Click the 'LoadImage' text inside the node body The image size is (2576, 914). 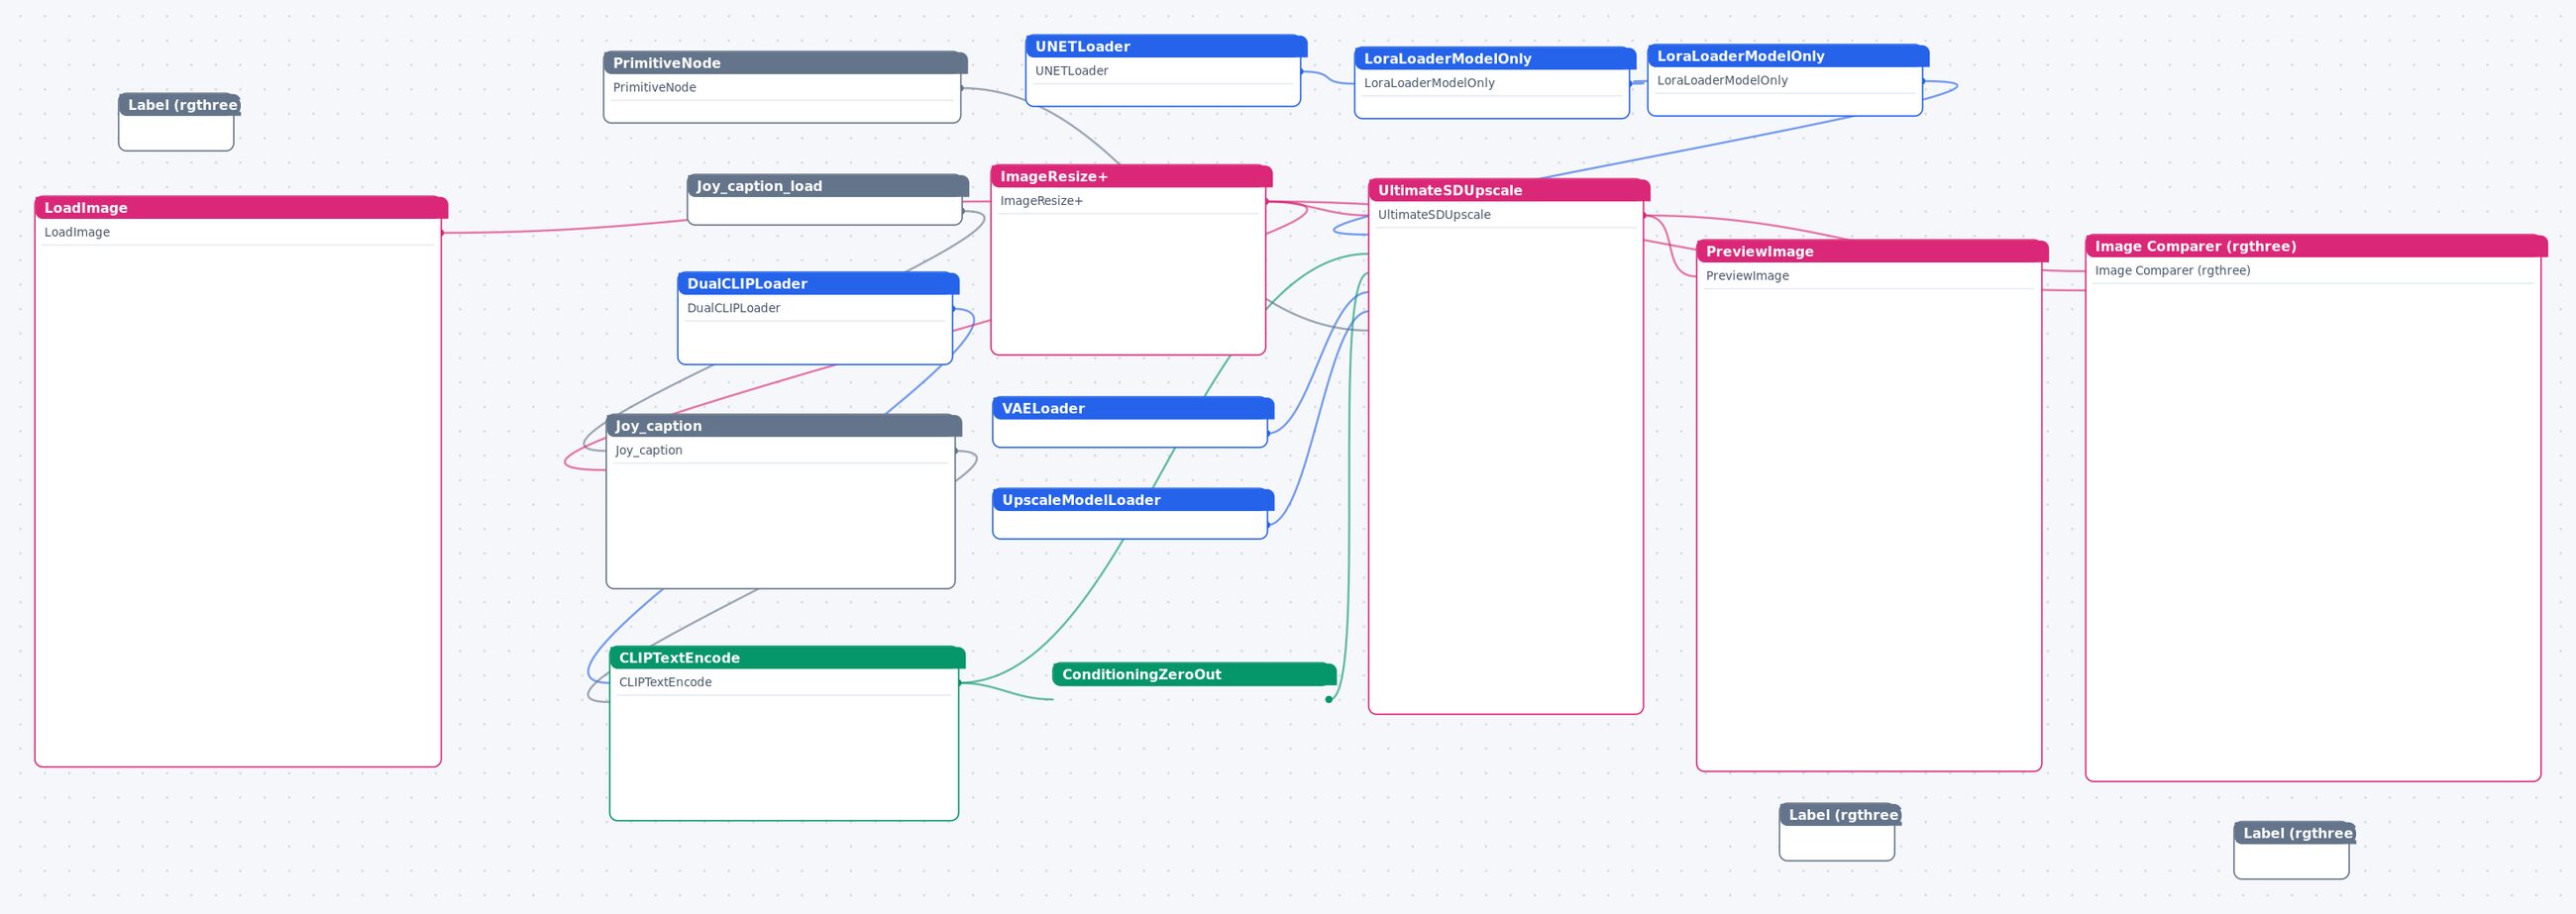77,232
